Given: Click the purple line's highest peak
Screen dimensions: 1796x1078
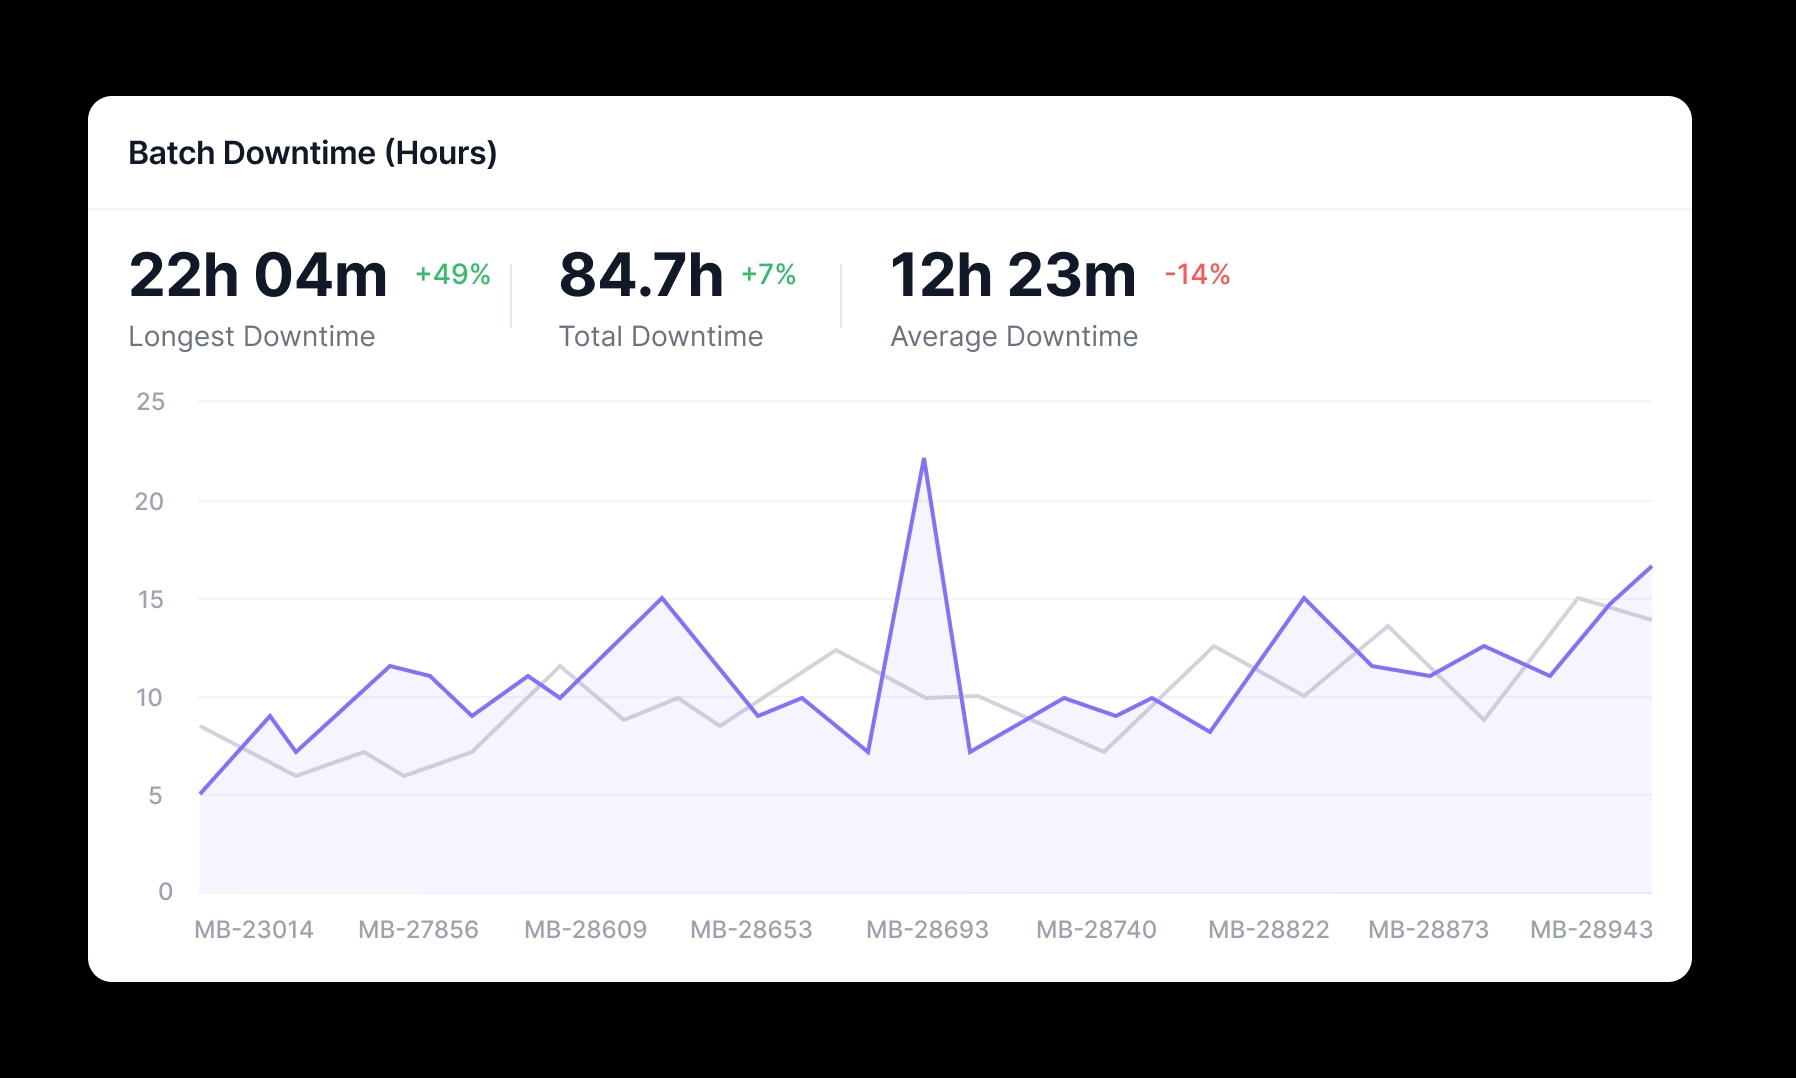Looking at the screenshot, I should [924, 459].
